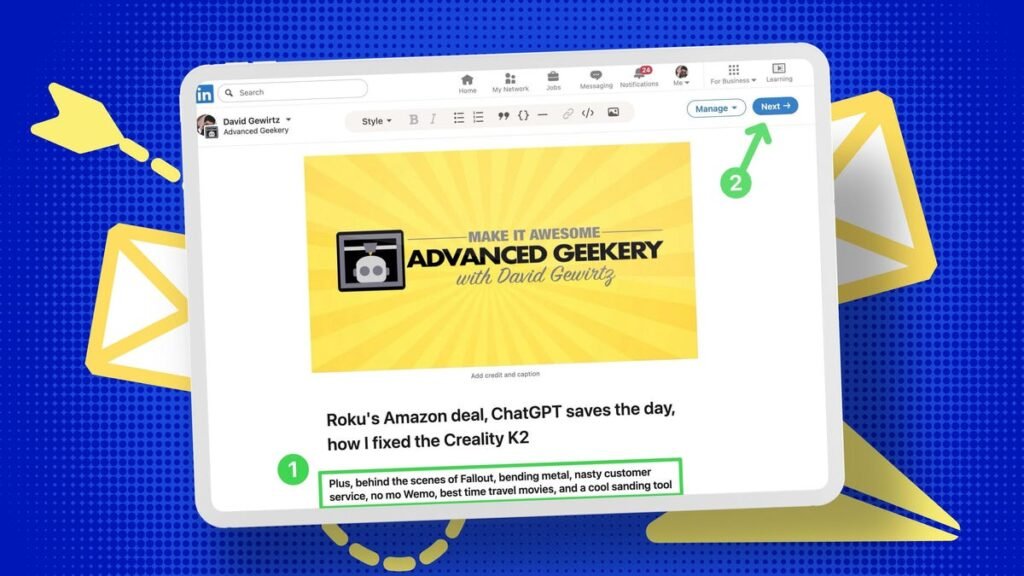The width and height of the screenshot is (1024, 576).
Task: Click the Next button
Action: (x=774, y=106)
